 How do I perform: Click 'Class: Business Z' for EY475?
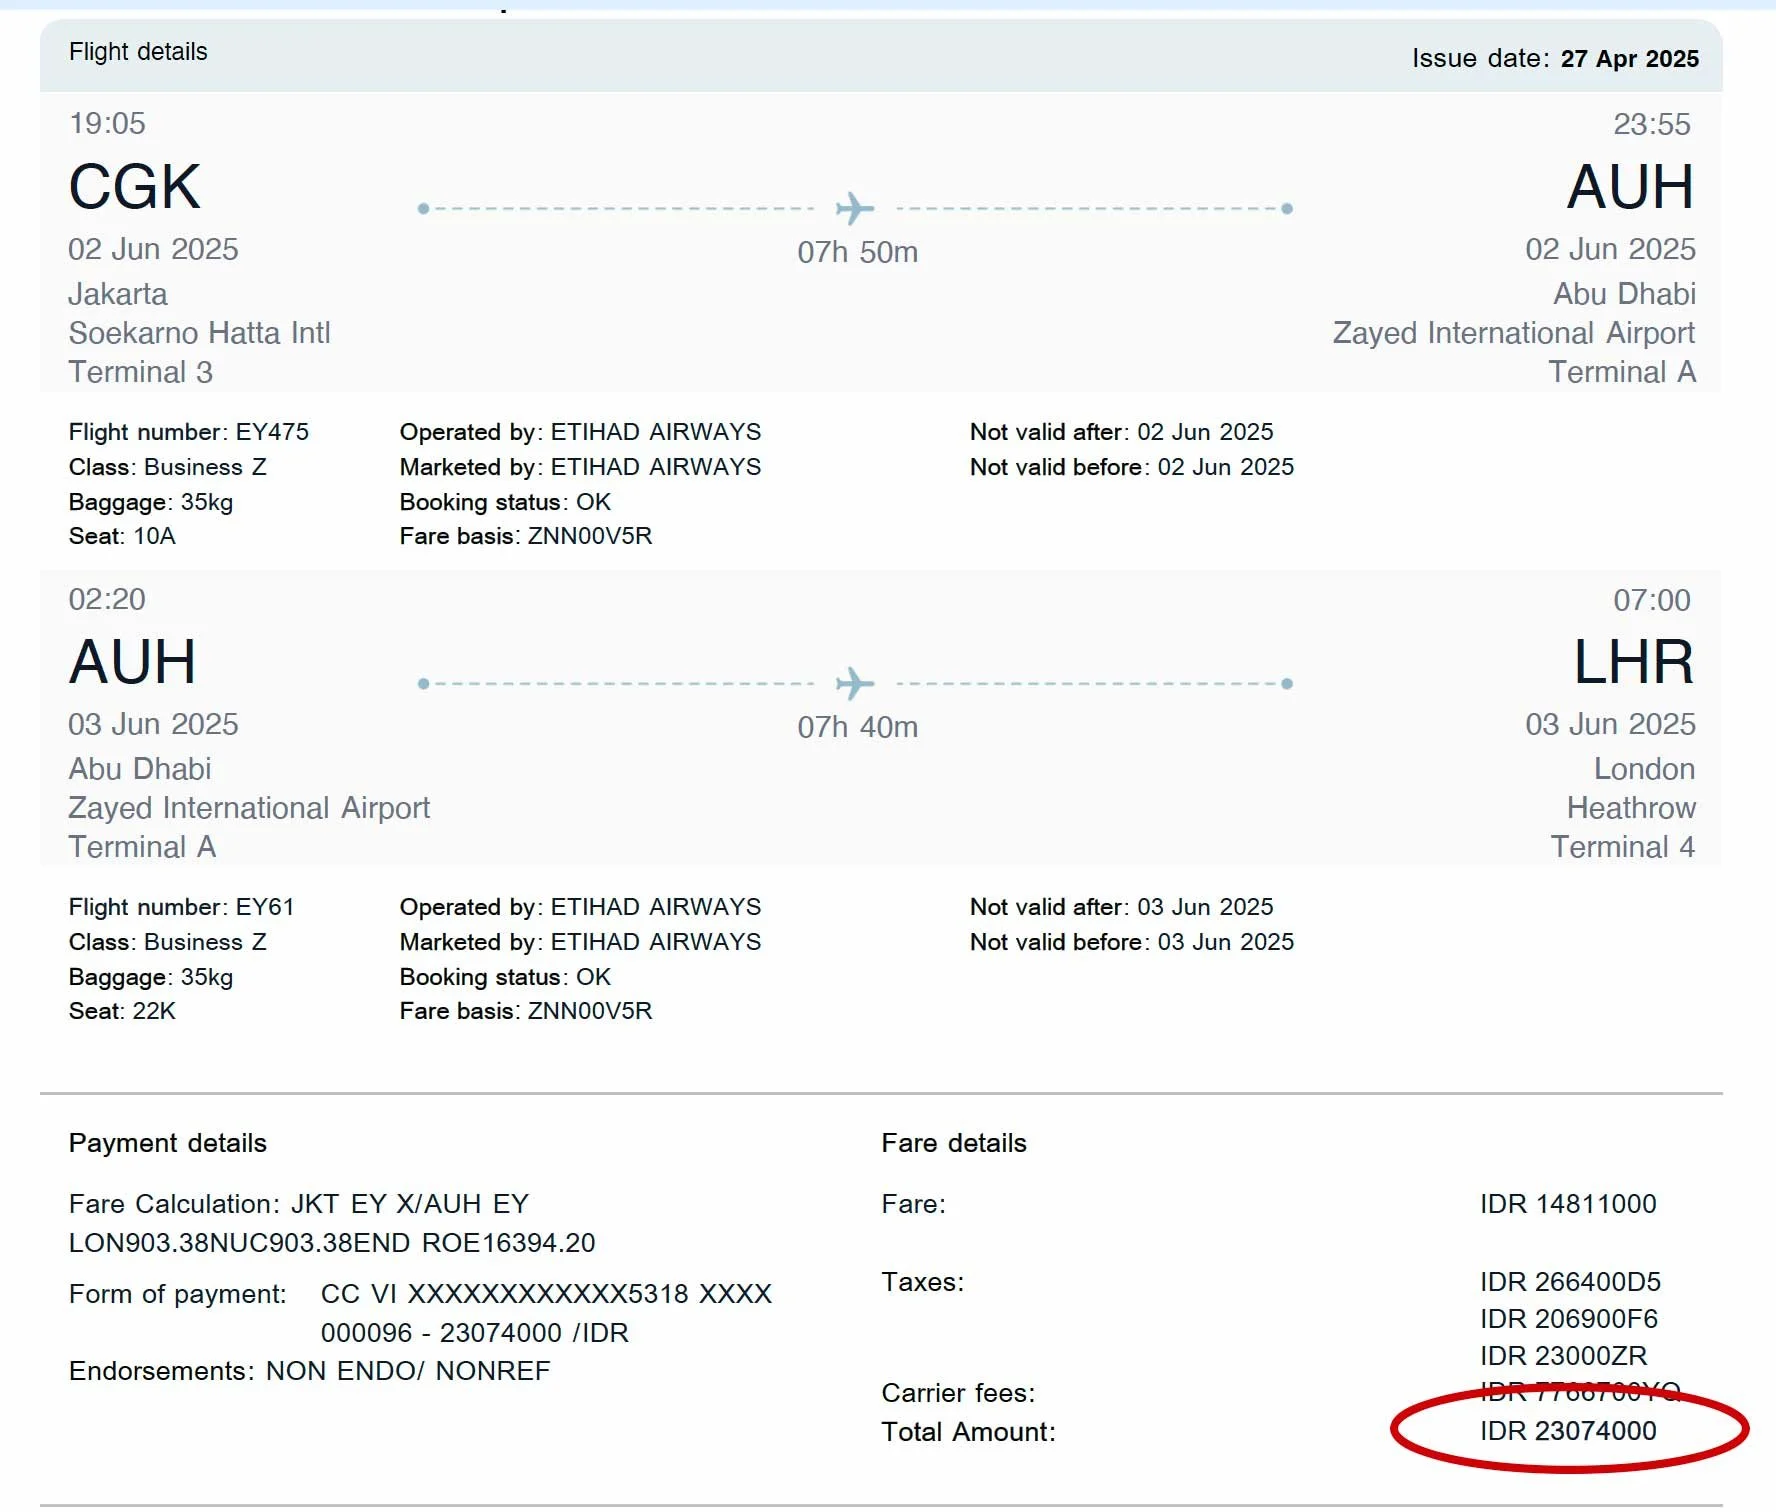[x=167, y=467]
